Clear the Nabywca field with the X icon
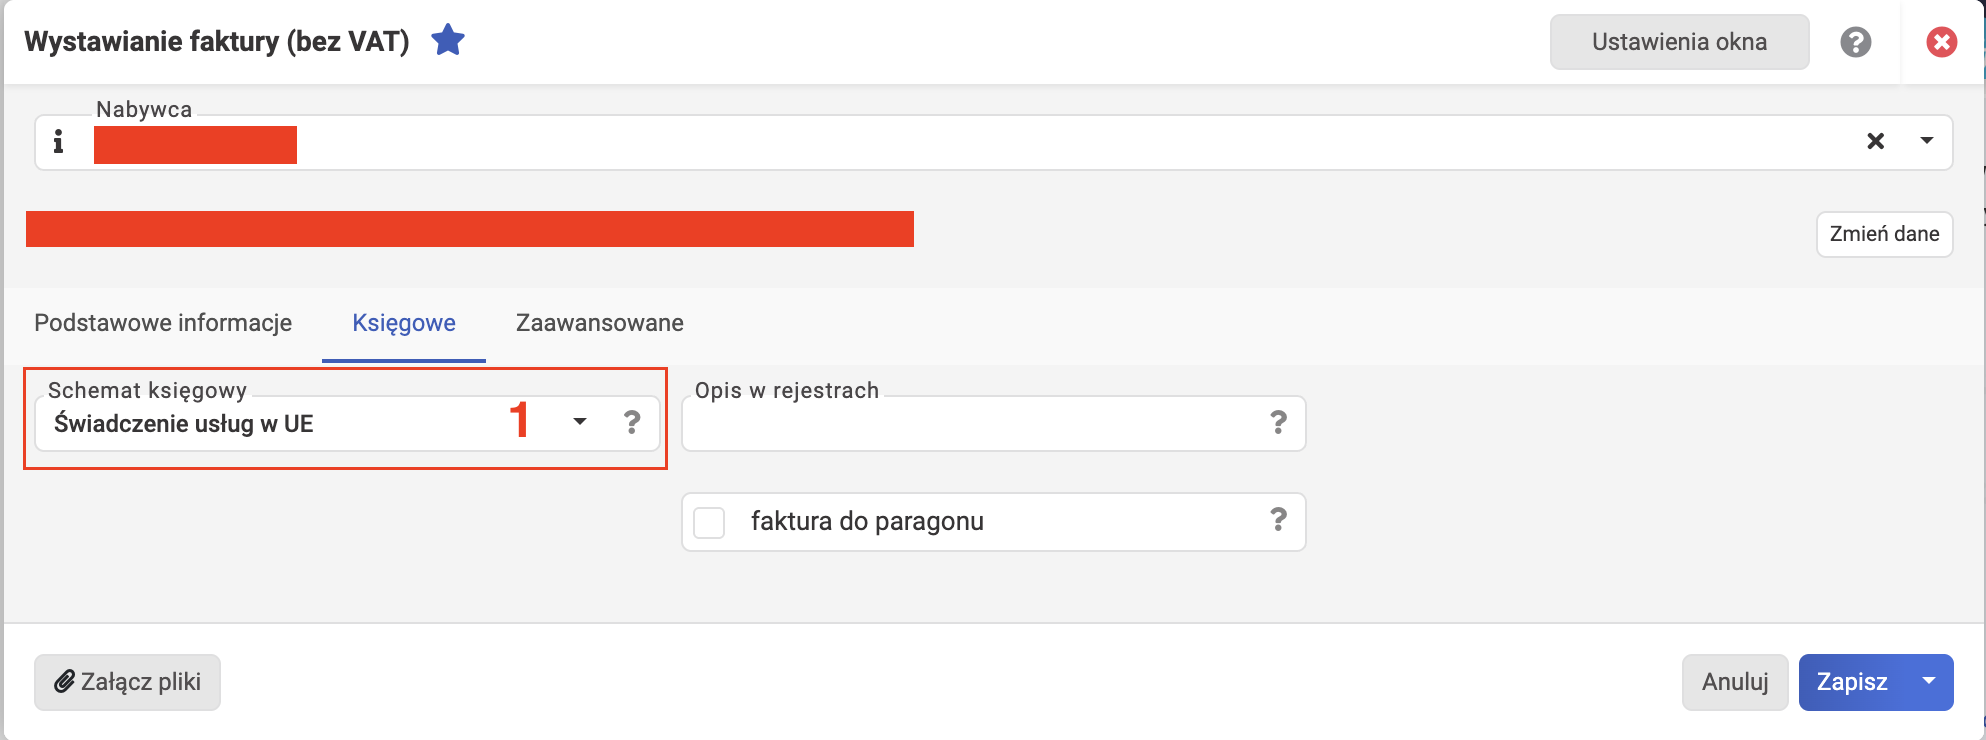 tap(1876, 141)
